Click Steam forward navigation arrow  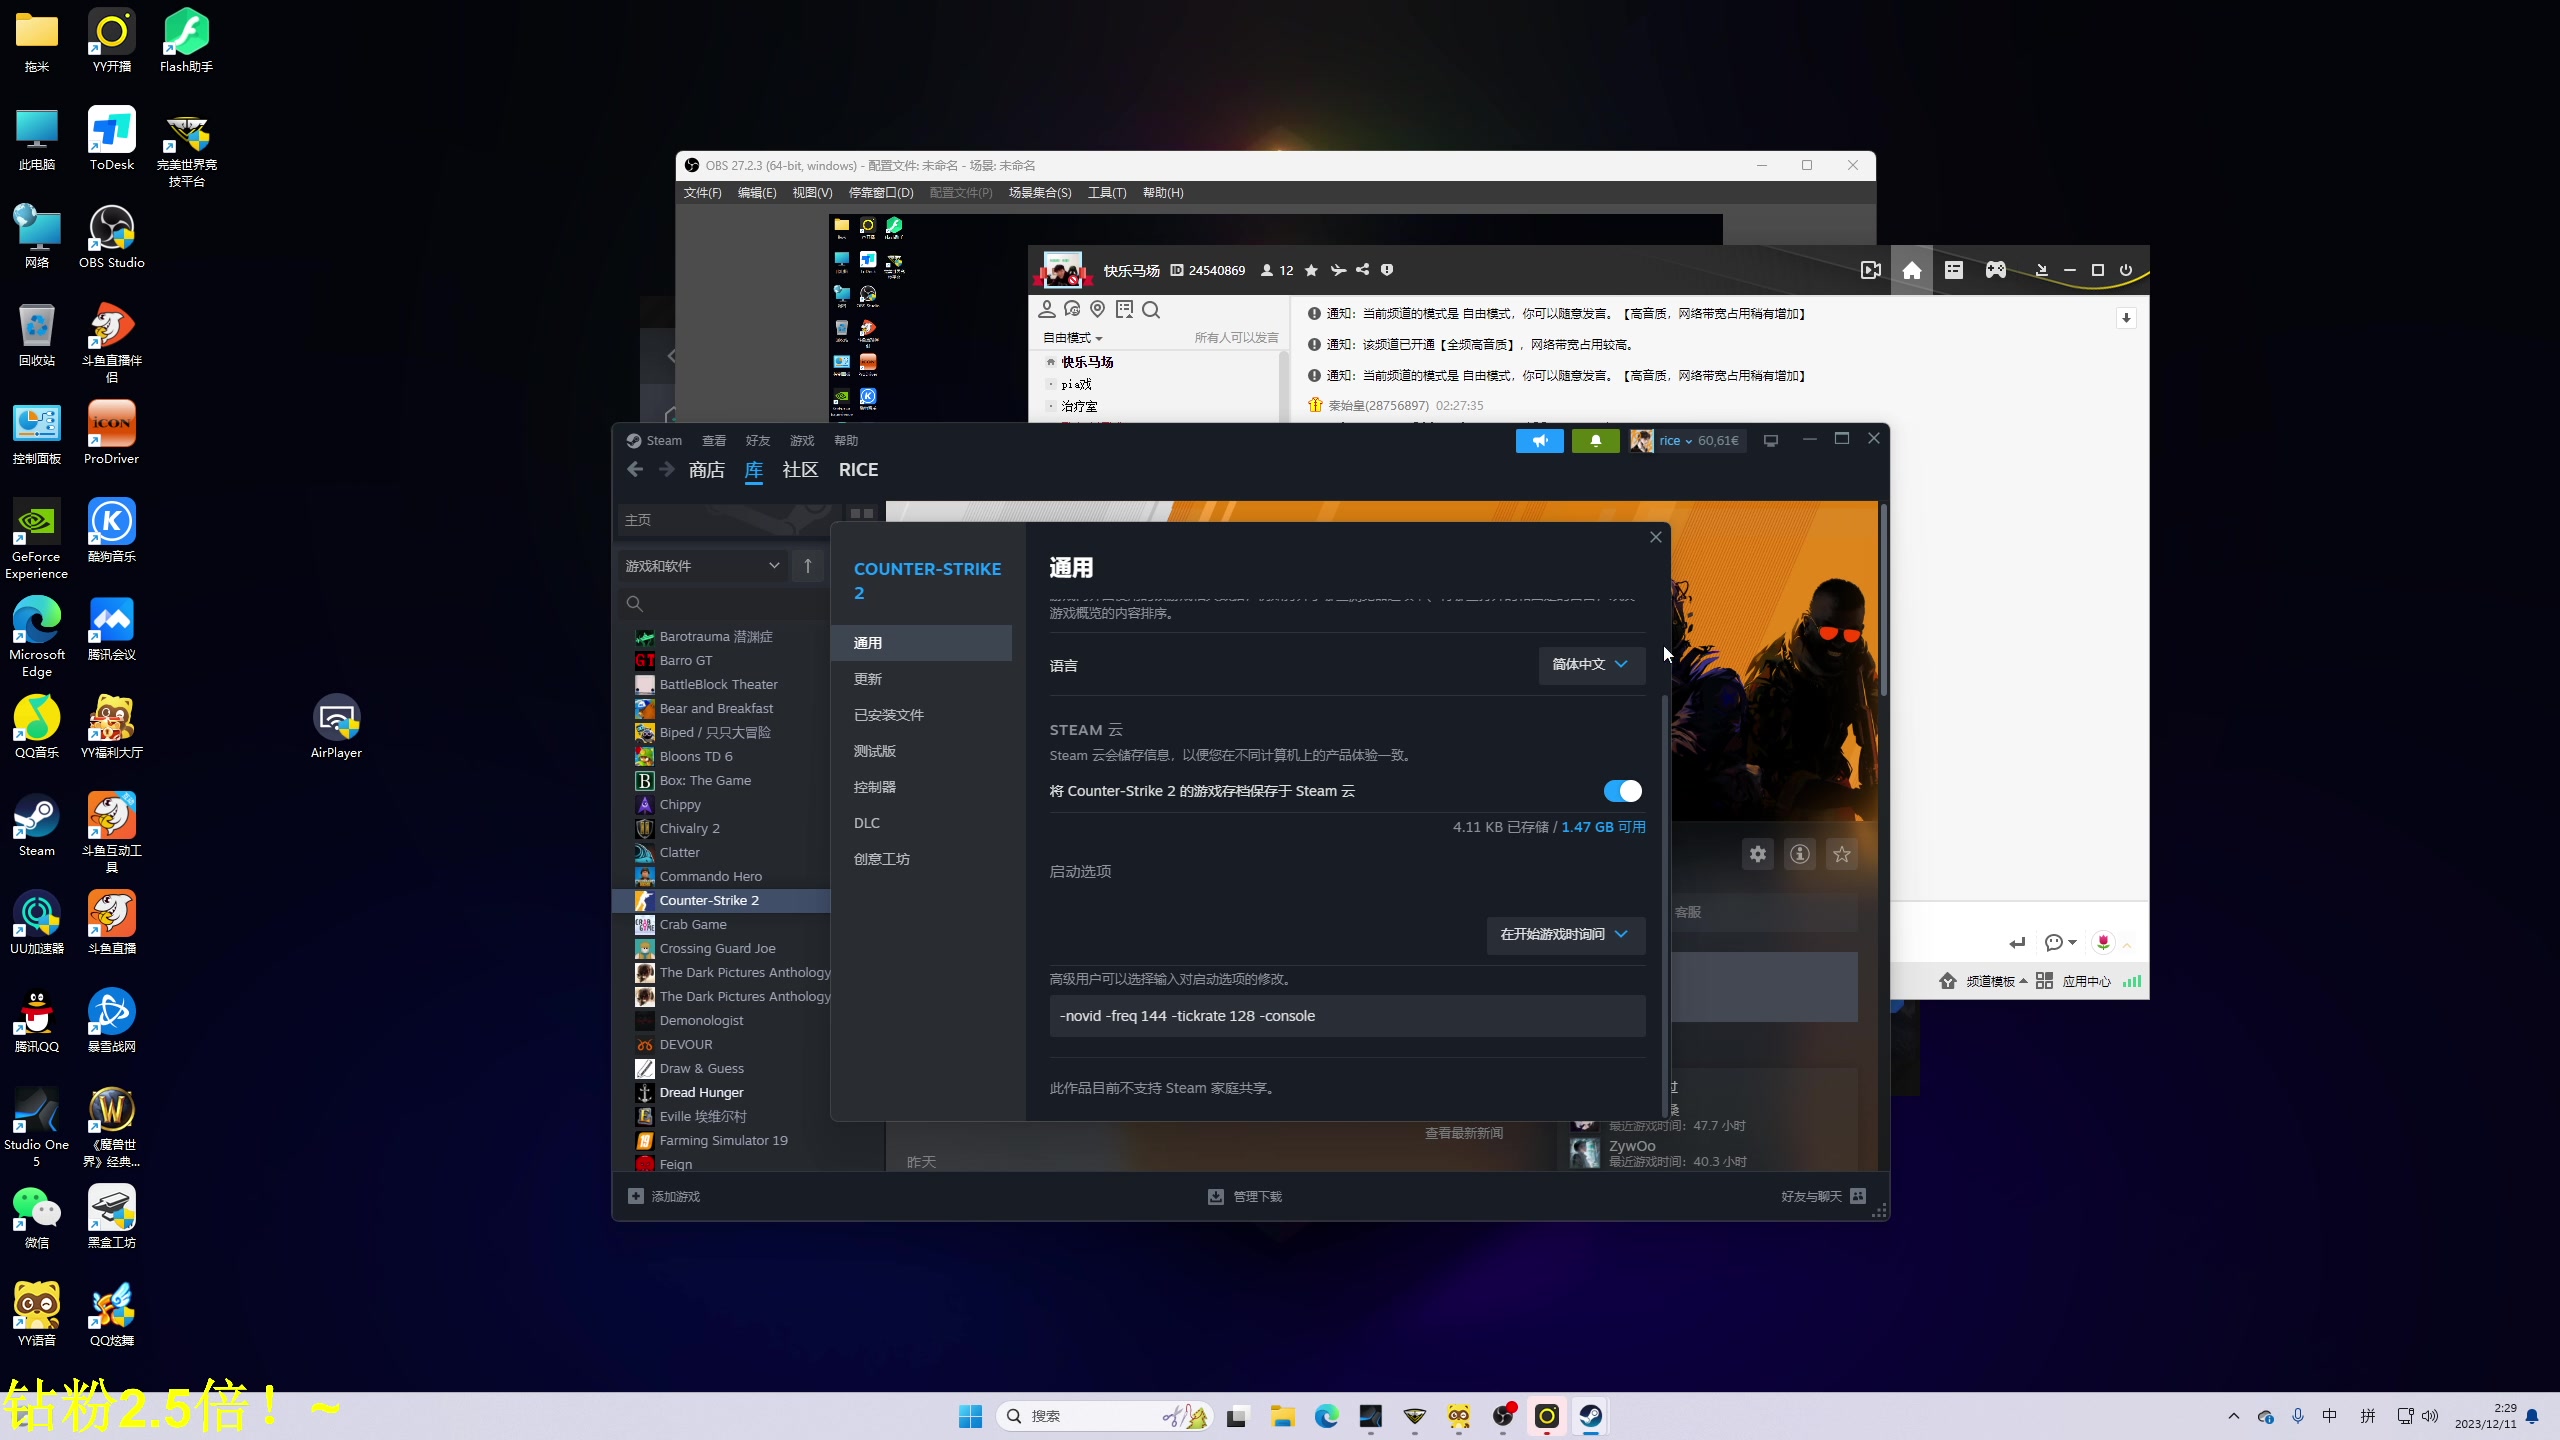667,470
